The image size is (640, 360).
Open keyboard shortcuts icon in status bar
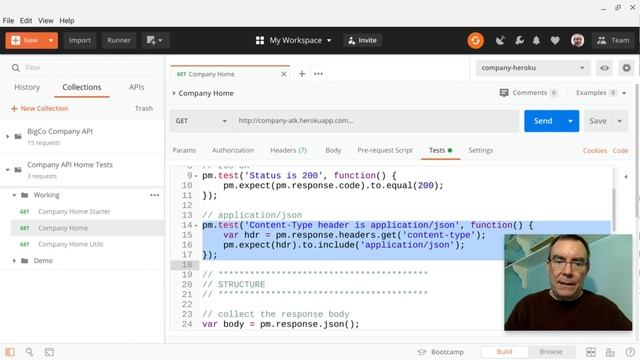[x=610, y=352]
